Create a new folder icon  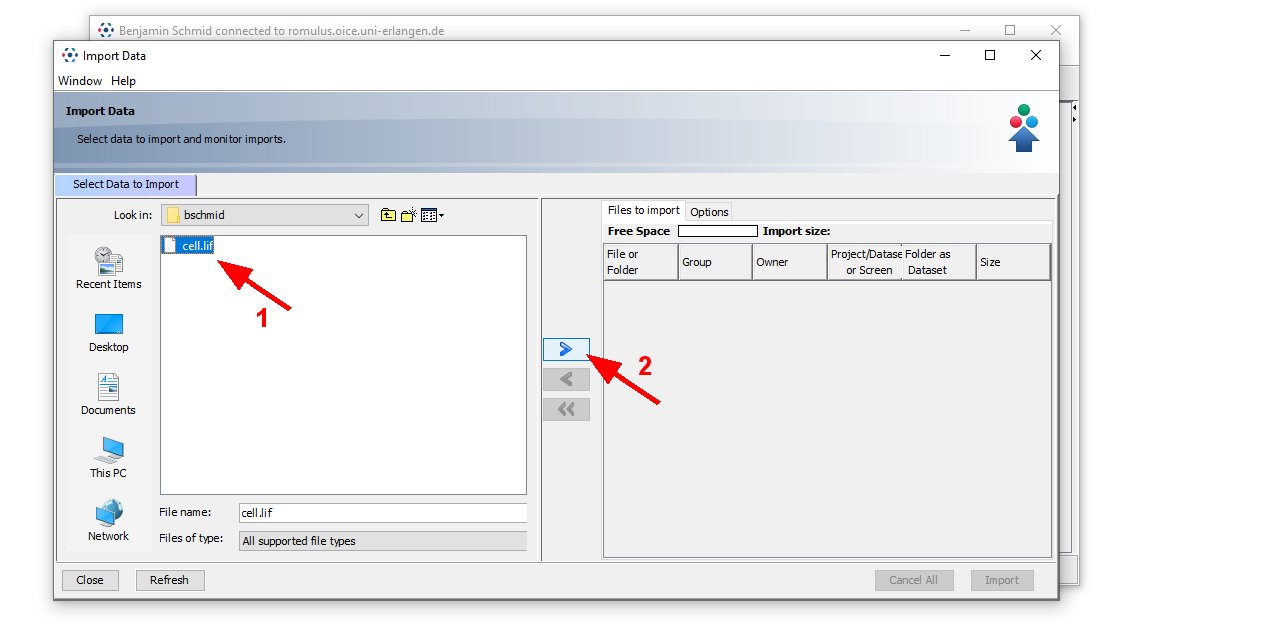(409, 215)
